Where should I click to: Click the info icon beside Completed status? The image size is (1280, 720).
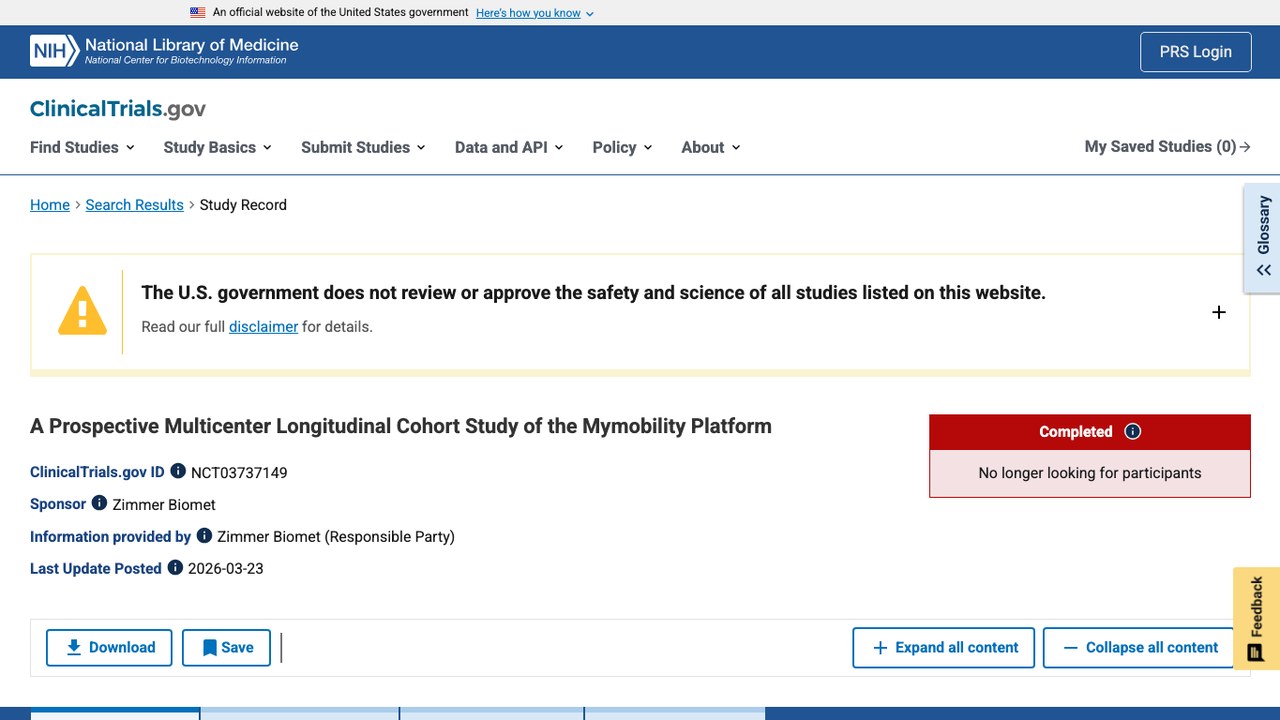pyautogui.click(x=1133, y=432)
